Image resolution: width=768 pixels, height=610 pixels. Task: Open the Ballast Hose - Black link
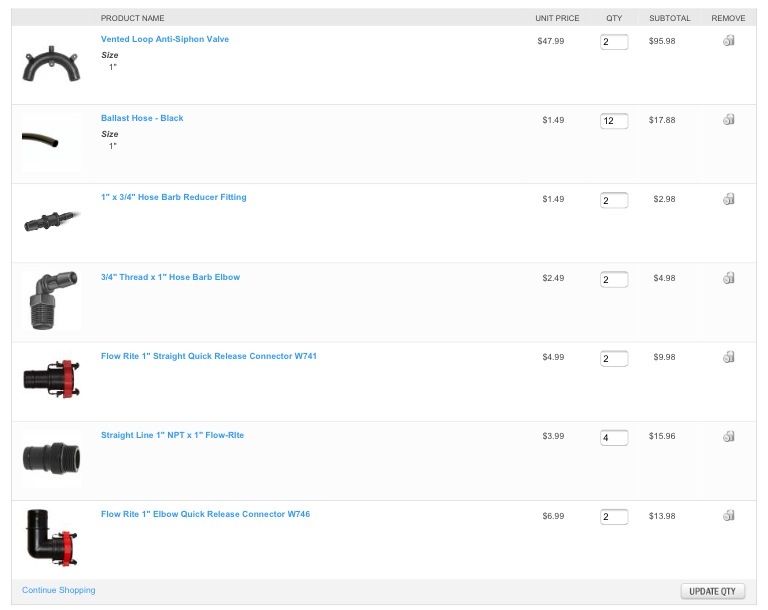point(142,118)
